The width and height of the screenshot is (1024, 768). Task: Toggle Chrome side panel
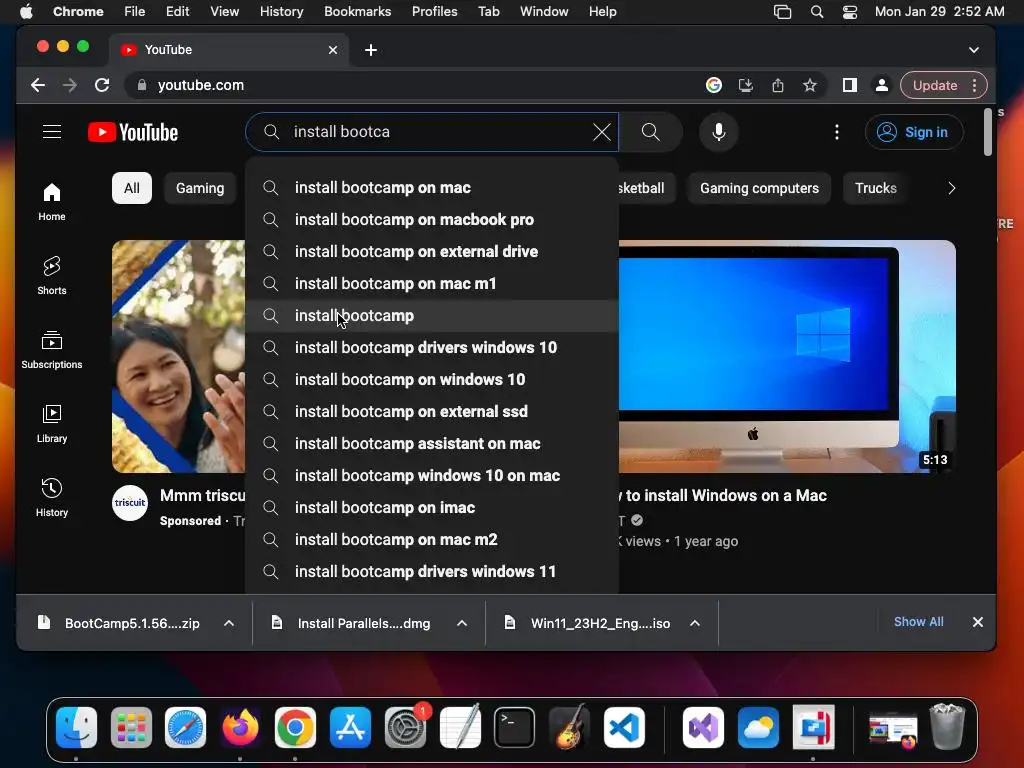tap(850, 85)
